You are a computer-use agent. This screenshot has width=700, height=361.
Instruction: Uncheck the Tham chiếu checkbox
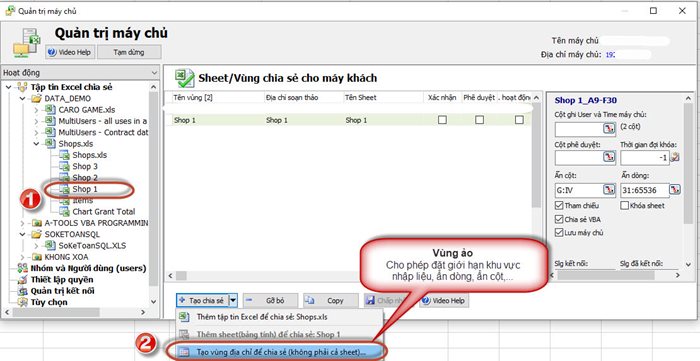click(x=558, y=206)
